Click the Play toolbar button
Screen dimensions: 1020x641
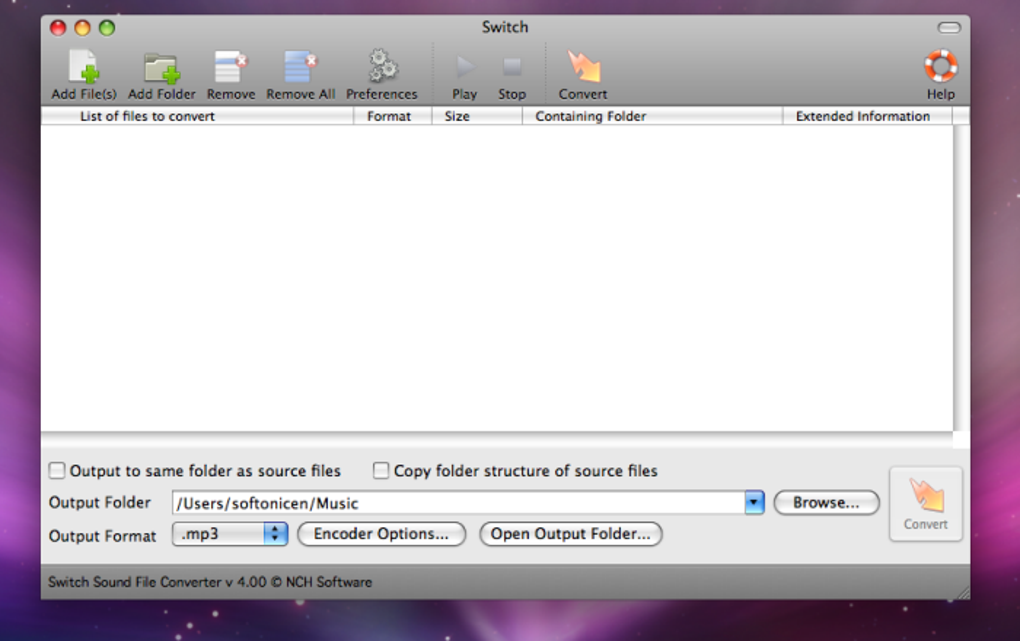(464, 66)
